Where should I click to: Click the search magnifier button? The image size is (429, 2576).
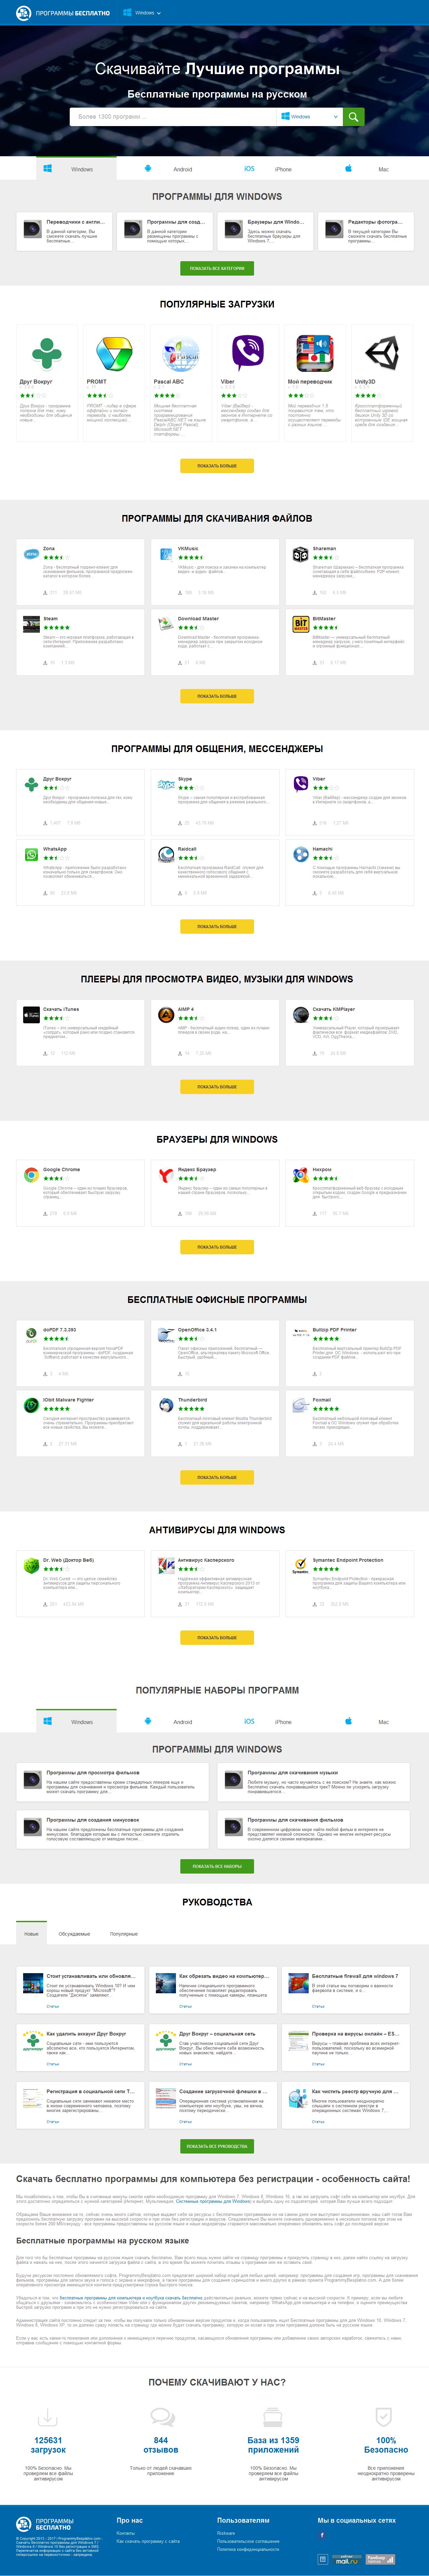point(353,117)
